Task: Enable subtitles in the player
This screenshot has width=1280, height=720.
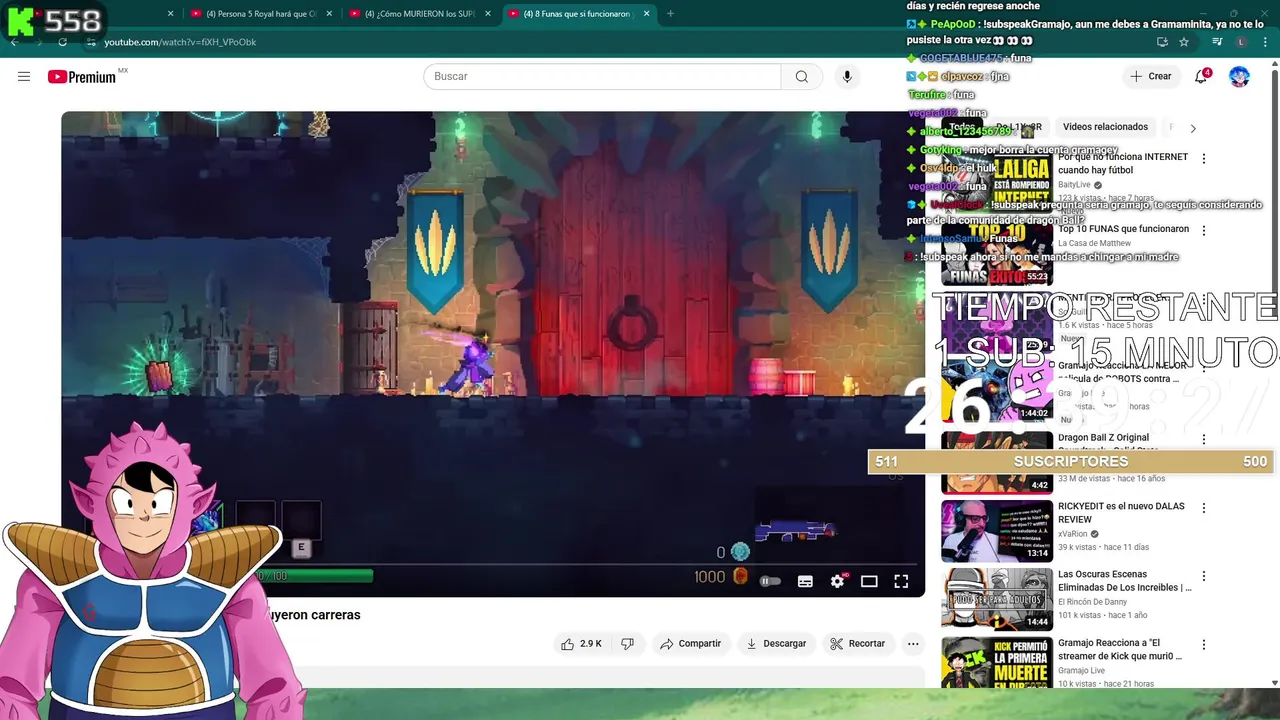Action: click(x=805, y=581)
